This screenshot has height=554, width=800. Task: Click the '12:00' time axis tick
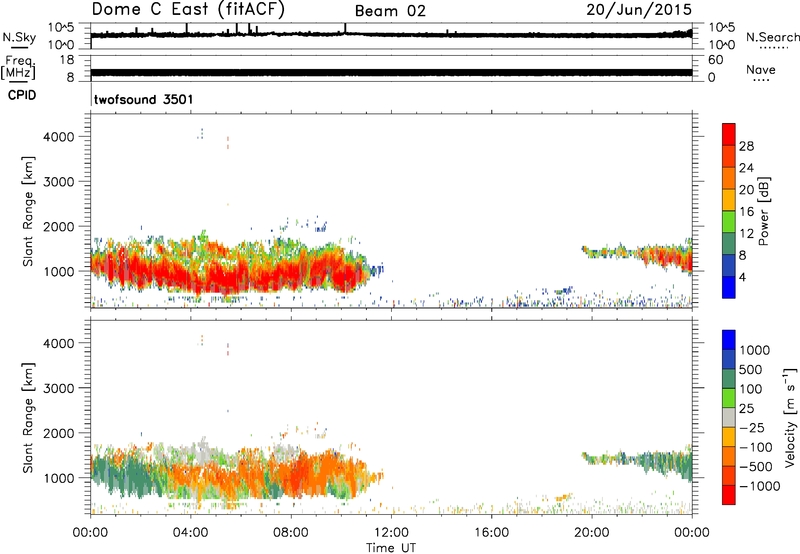[x=391, y=533]
